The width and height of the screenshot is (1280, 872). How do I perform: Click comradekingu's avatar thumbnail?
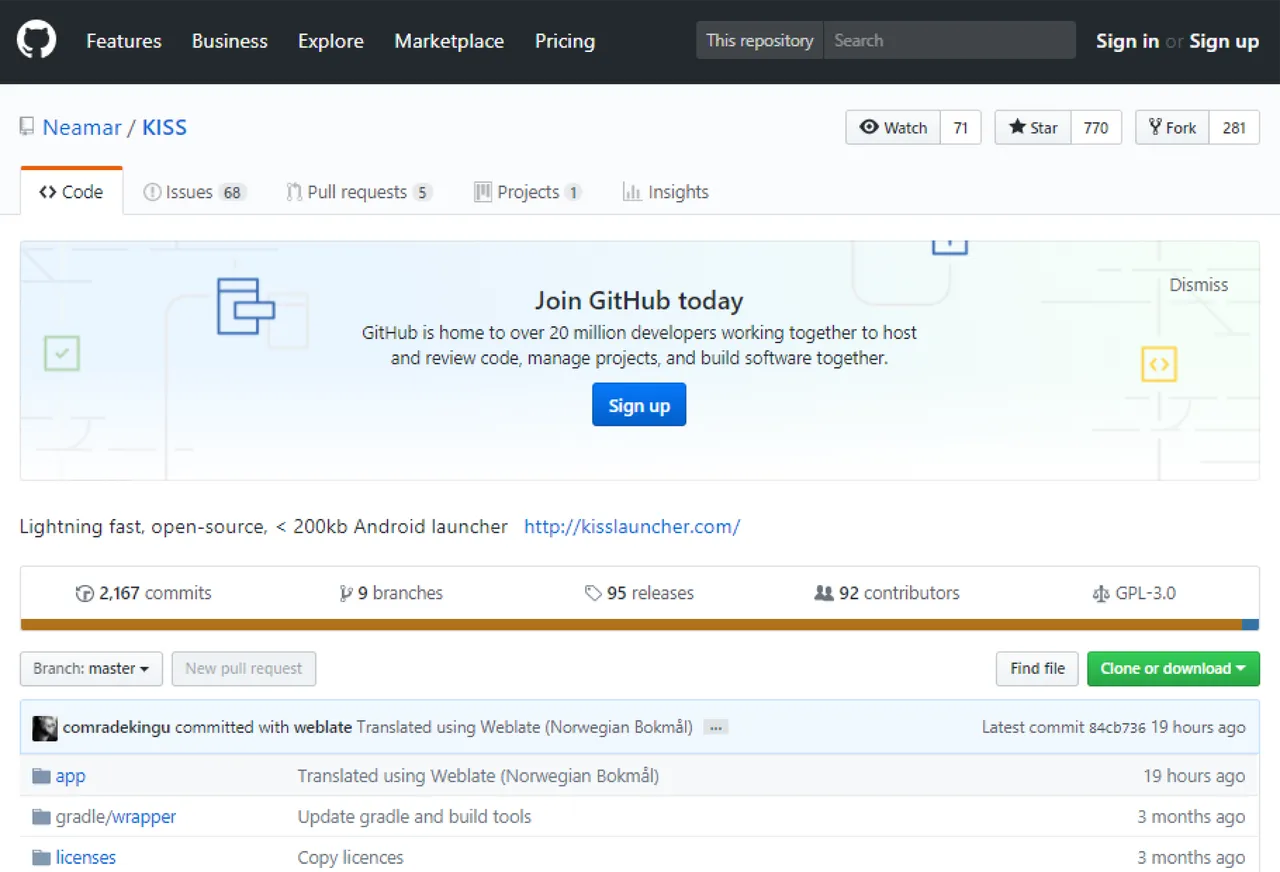(x=44, y=727)
